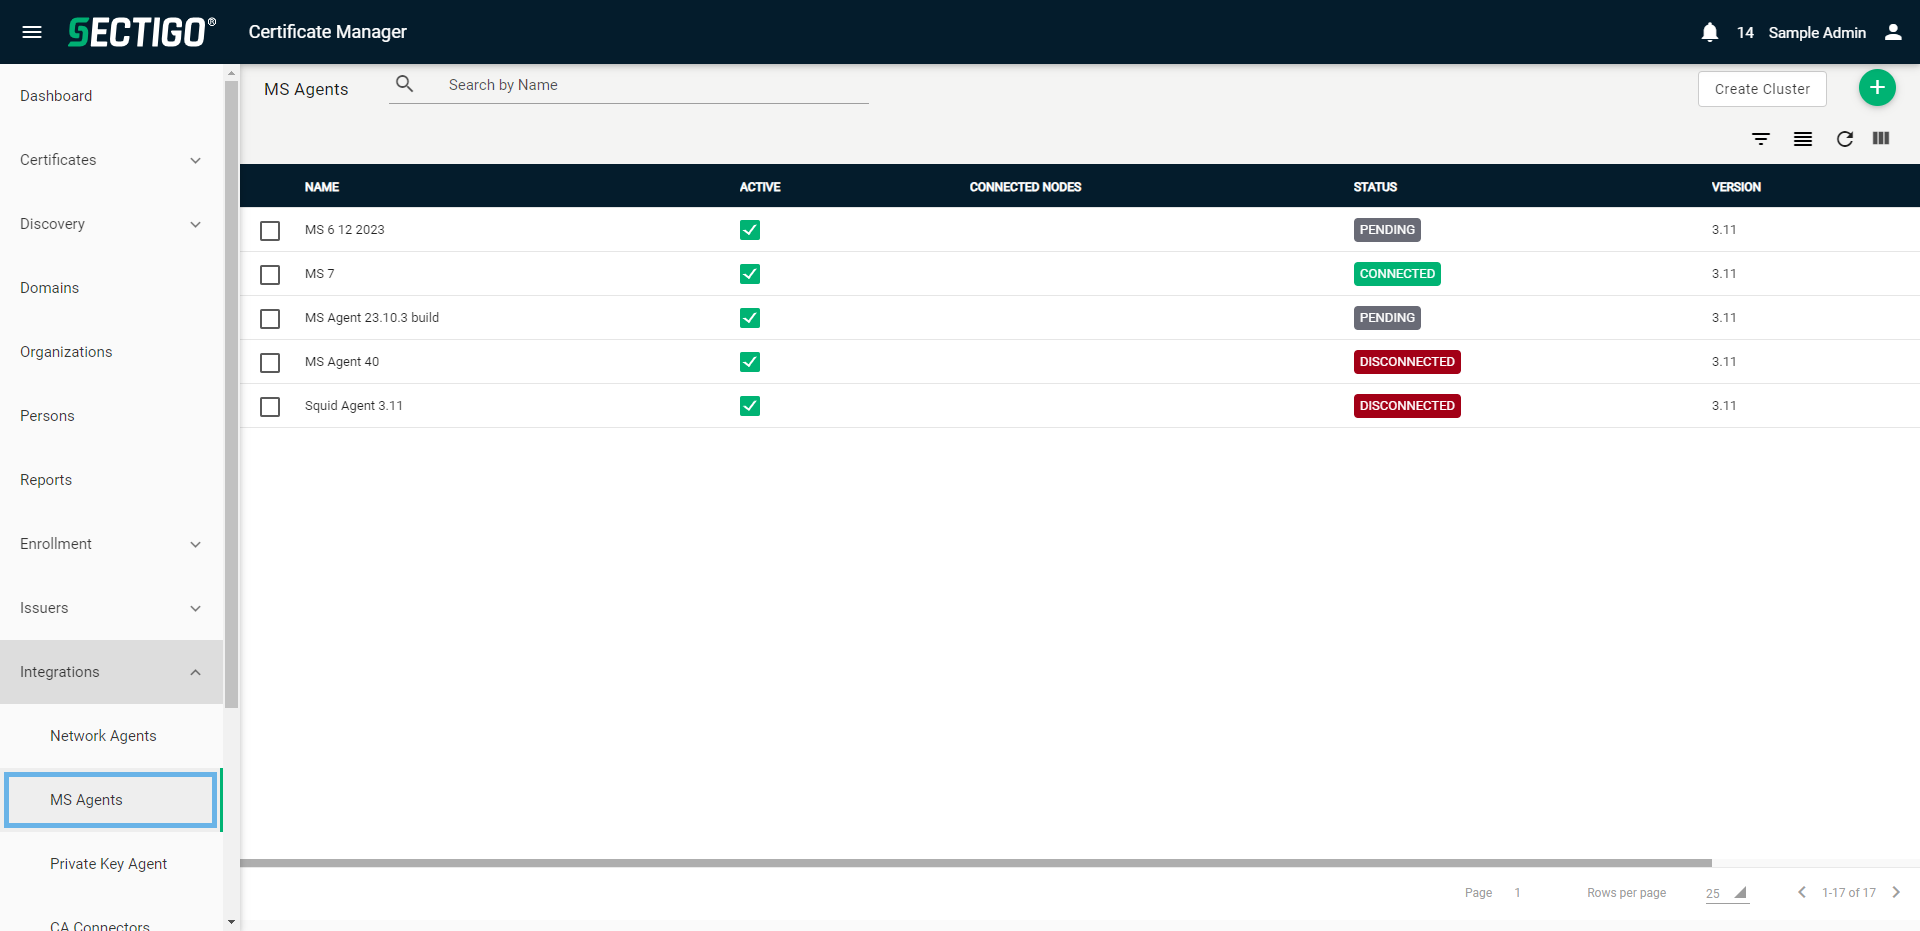Image resolution: width=1920 pixels, height=931 pixels.
Task: Click the PENDING badge for MS 6 12 2023
Action: click(x=1387, y=230)
